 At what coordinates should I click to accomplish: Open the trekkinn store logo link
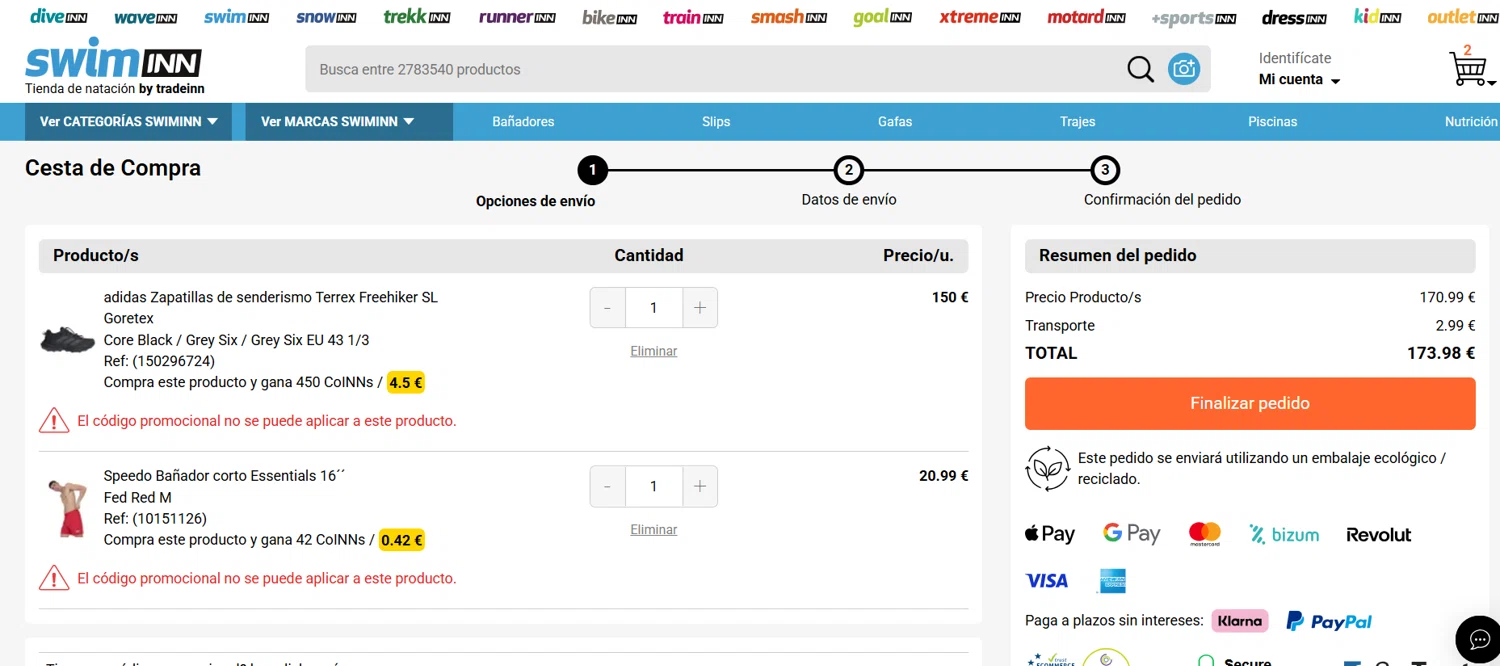coord(417,17)
